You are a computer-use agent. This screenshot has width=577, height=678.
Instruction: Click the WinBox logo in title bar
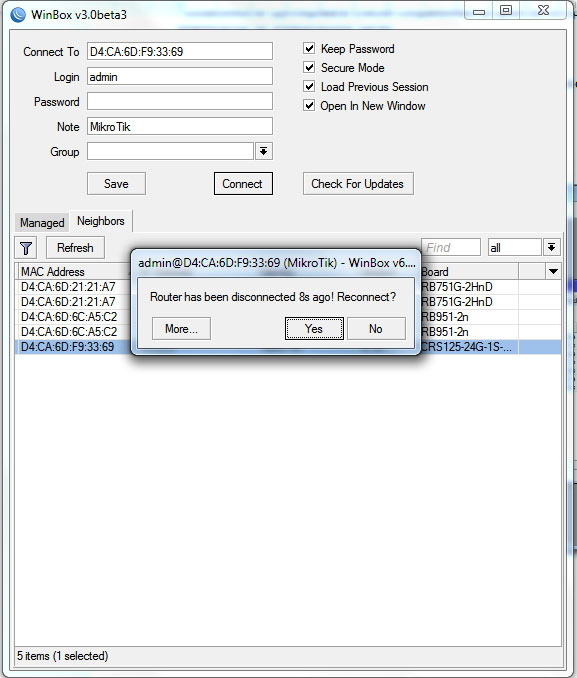coord(18,14)
